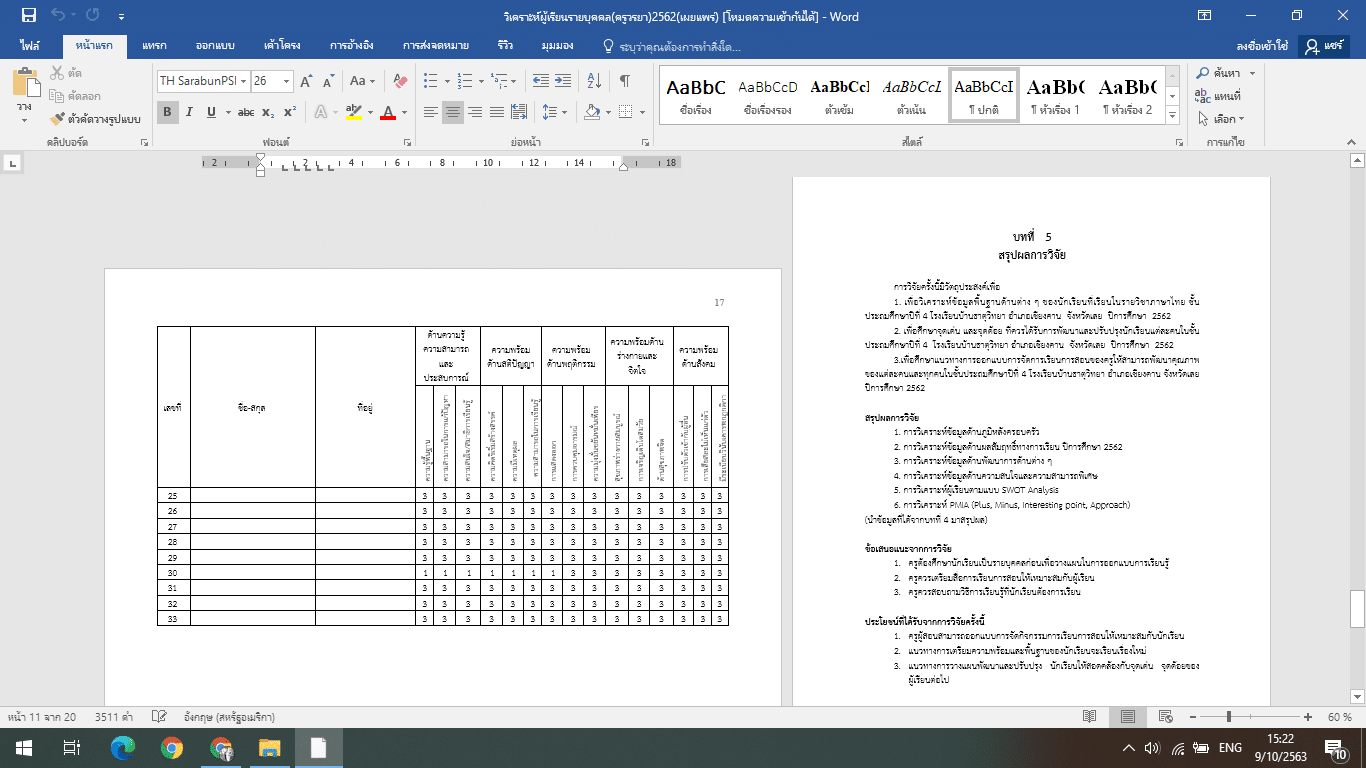The height and width of the screenshot is (768, 1366).
Task: Open File Explorer from the taskbar
Action: [x=269, y=747]
